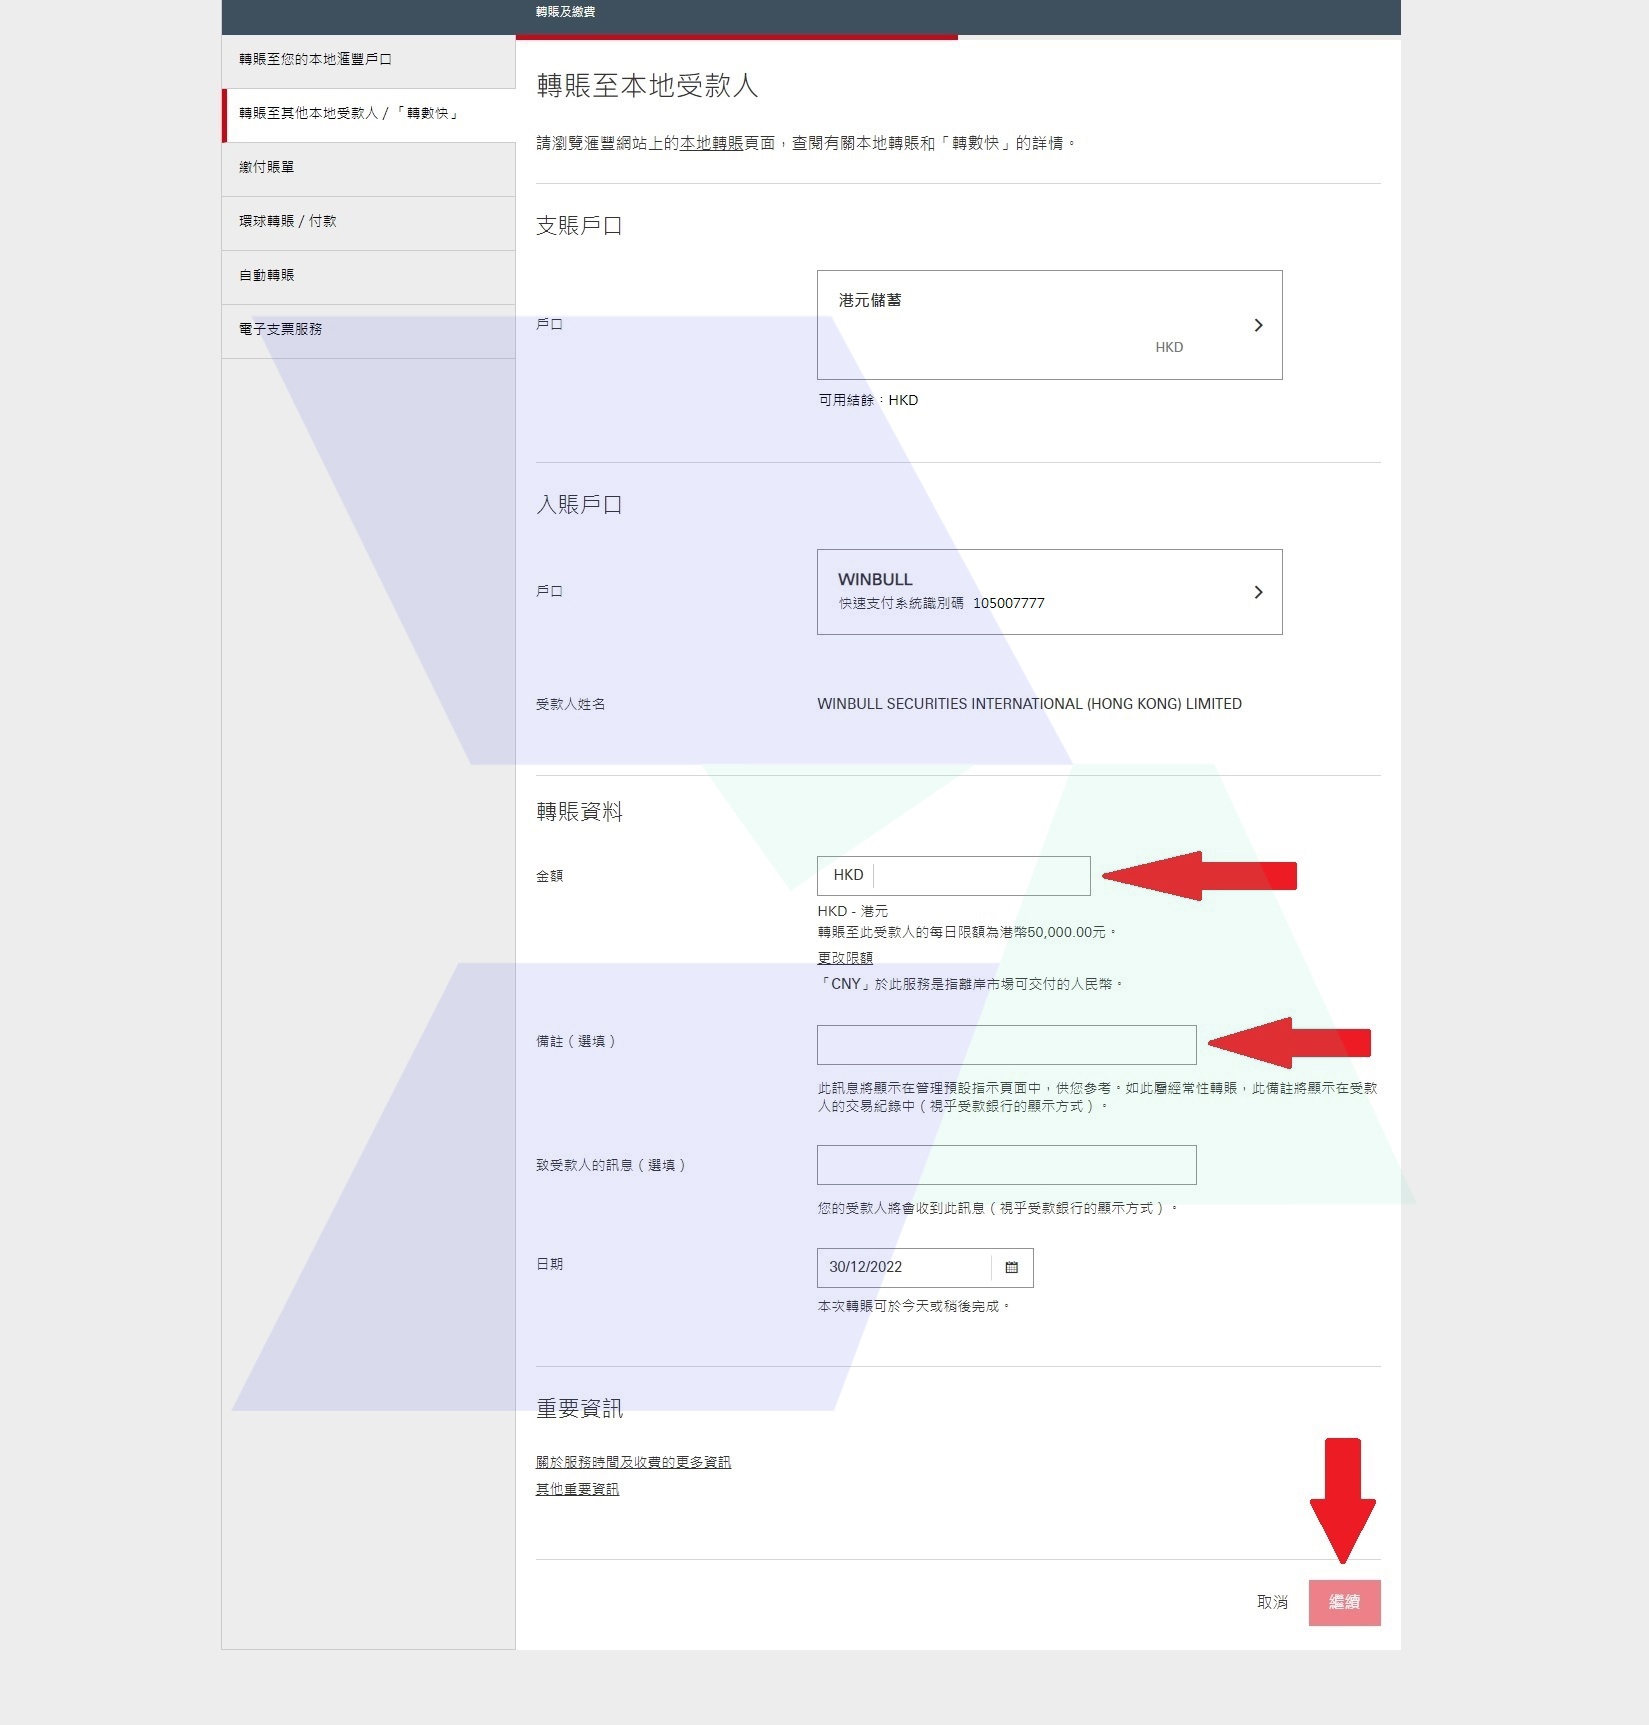
Task: Go to 環球轉賬 / 付款 menu item
Action: click(x=368, y=222)
